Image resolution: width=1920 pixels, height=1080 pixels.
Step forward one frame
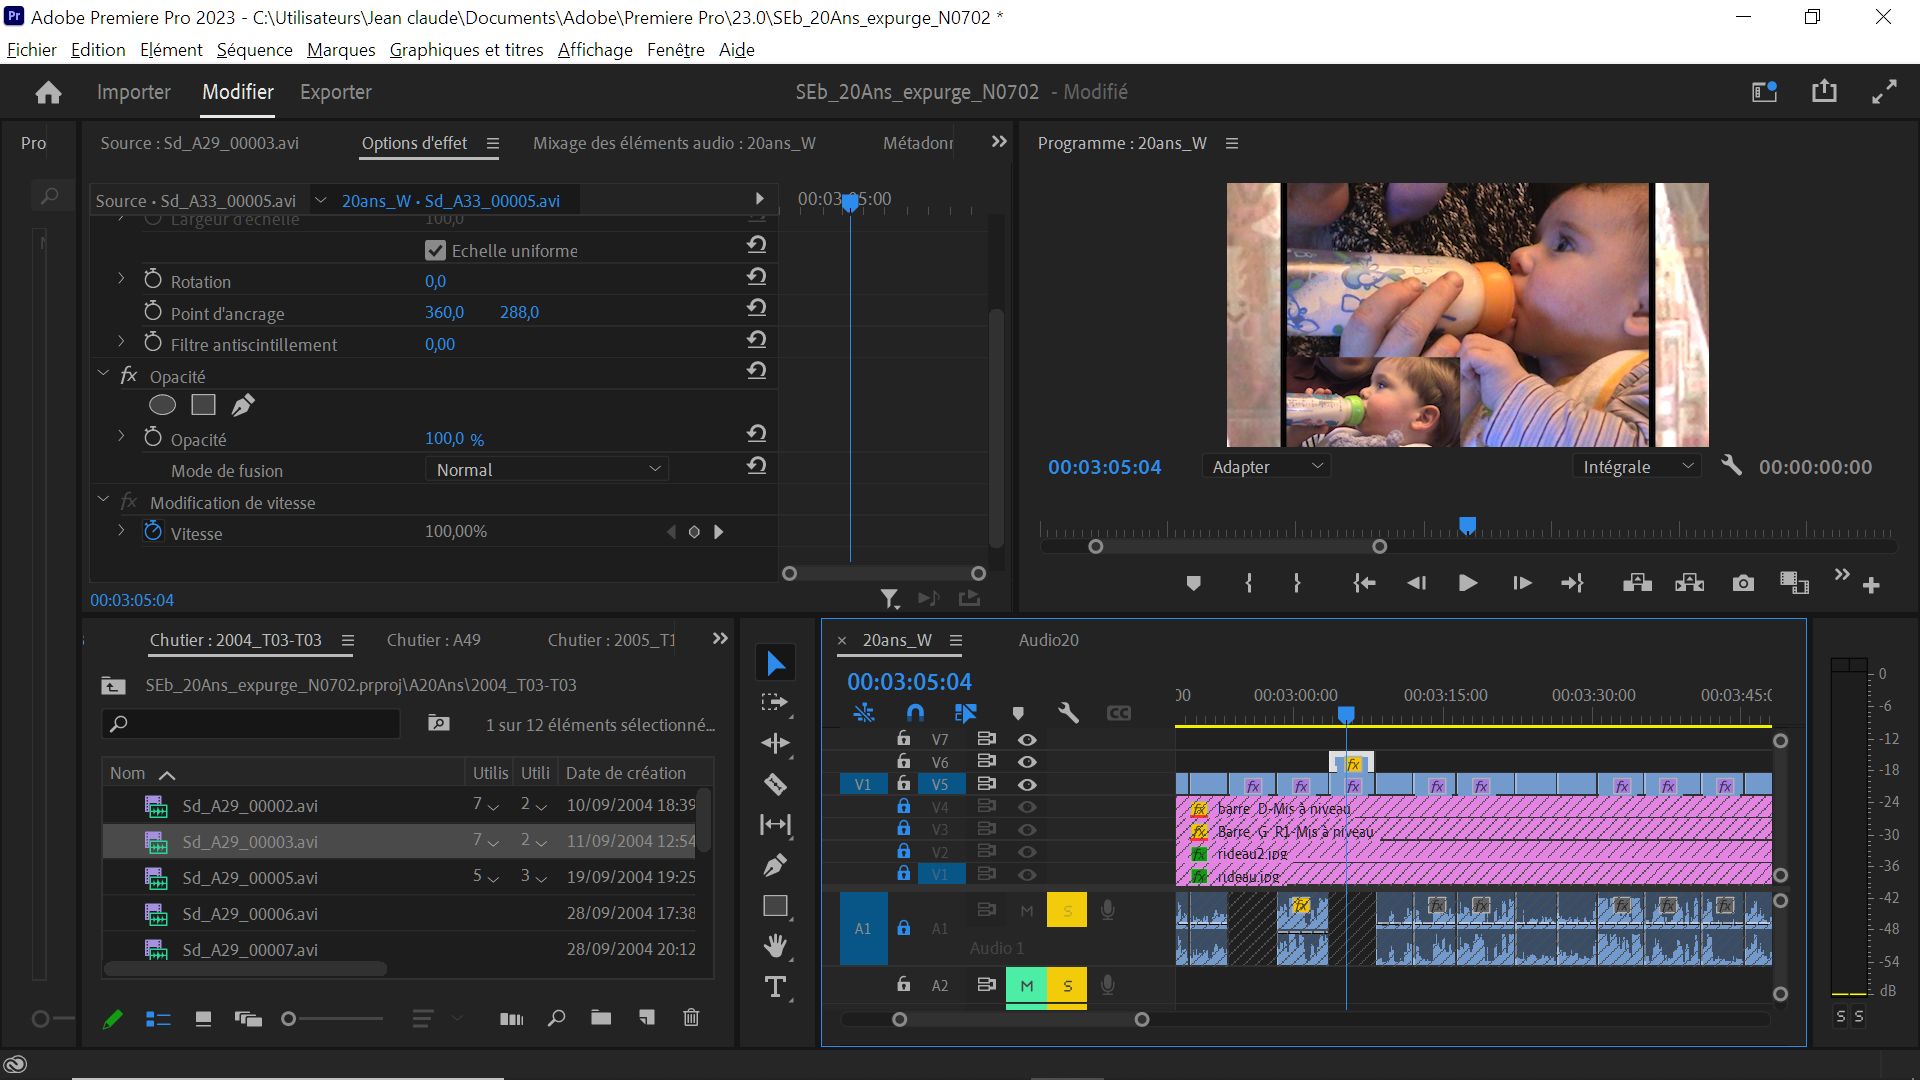tap(1521, 583)
